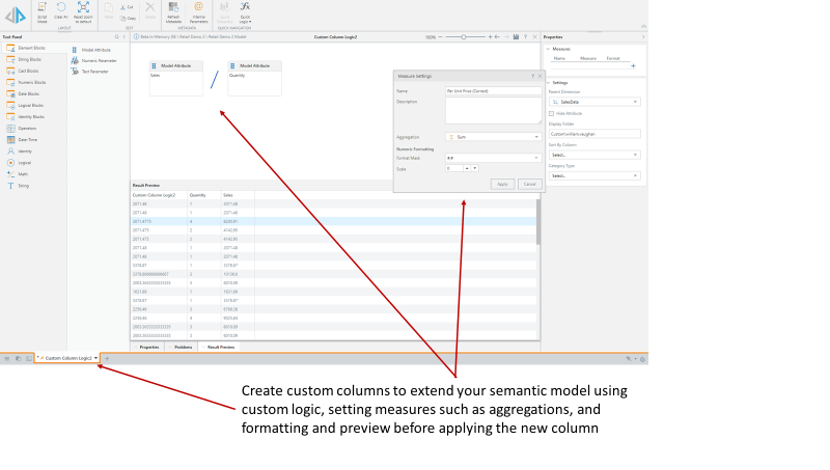Toggle the Hide Attribute checkbox
This screenshot has height=470, width=830.
point(552,113)
